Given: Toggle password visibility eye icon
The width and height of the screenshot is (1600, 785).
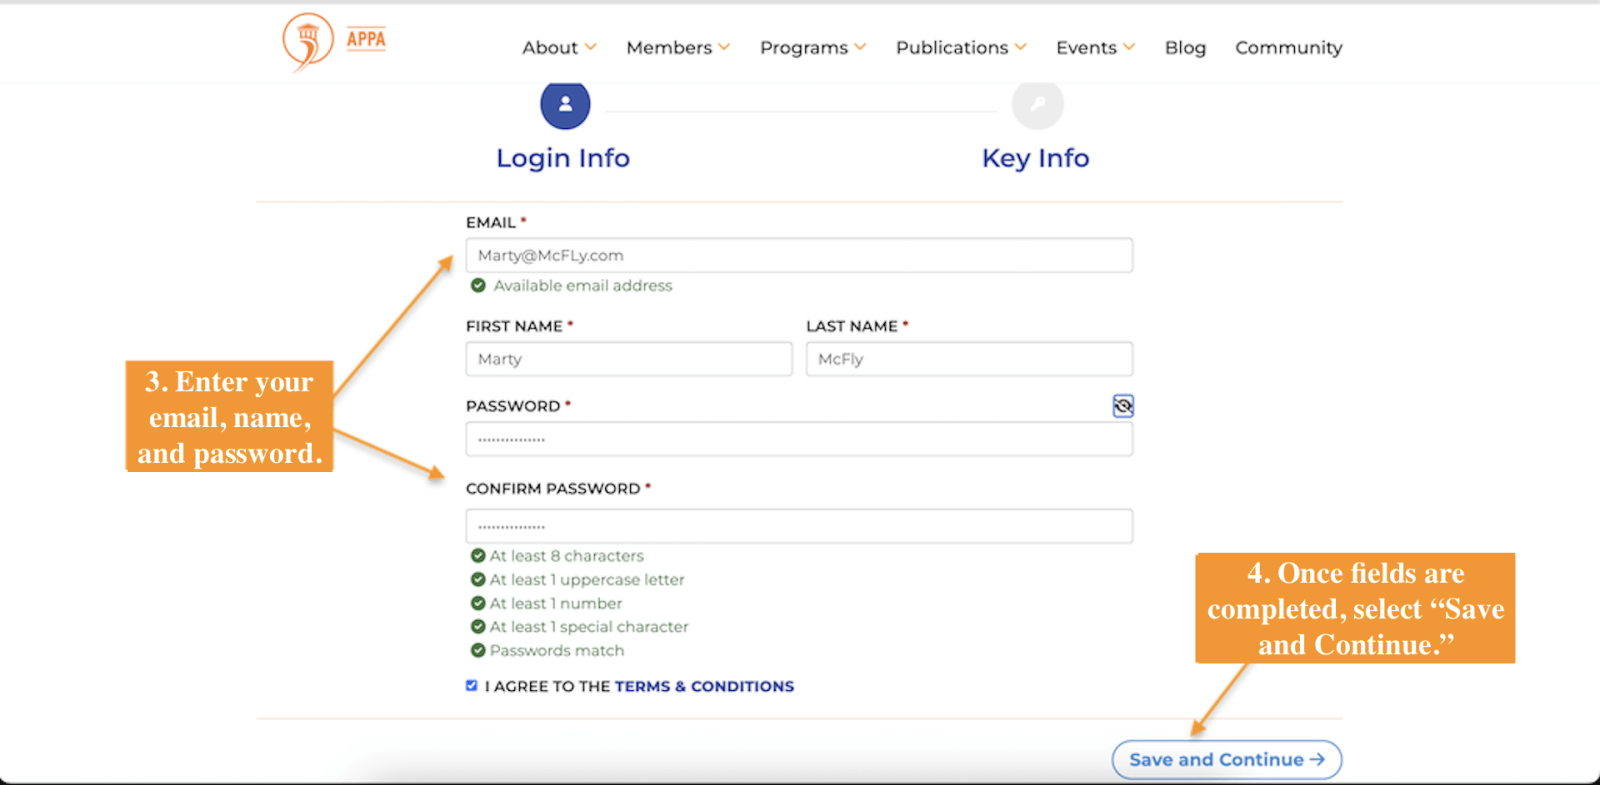Looking at the screenshot, I should pos(1123,406).
